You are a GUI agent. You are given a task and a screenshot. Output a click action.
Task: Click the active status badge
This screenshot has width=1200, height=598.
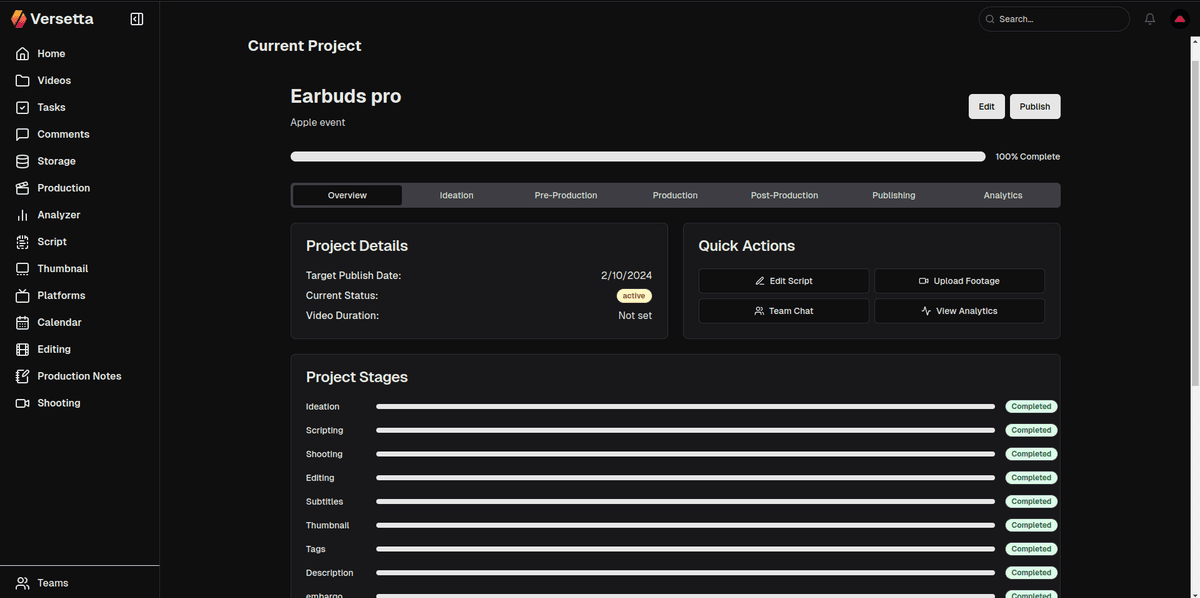coord(634,296)
